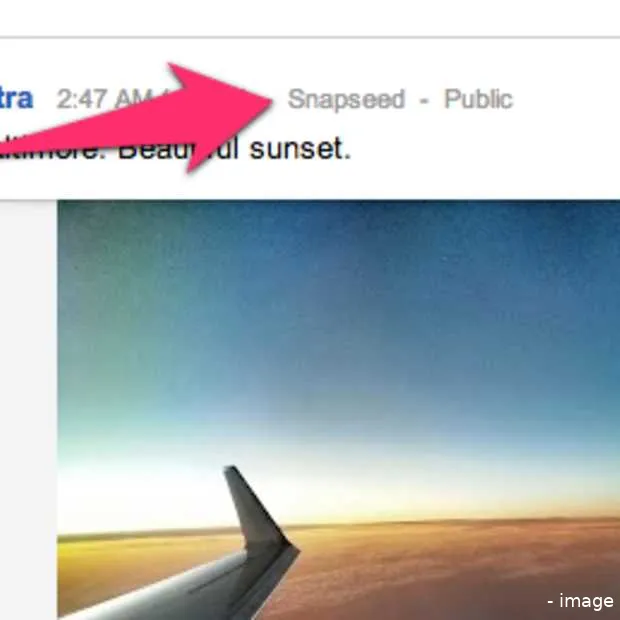This screenshot has width=620, height=620.
Task: Click the thin divider line above the post
Action: point(310,38)
